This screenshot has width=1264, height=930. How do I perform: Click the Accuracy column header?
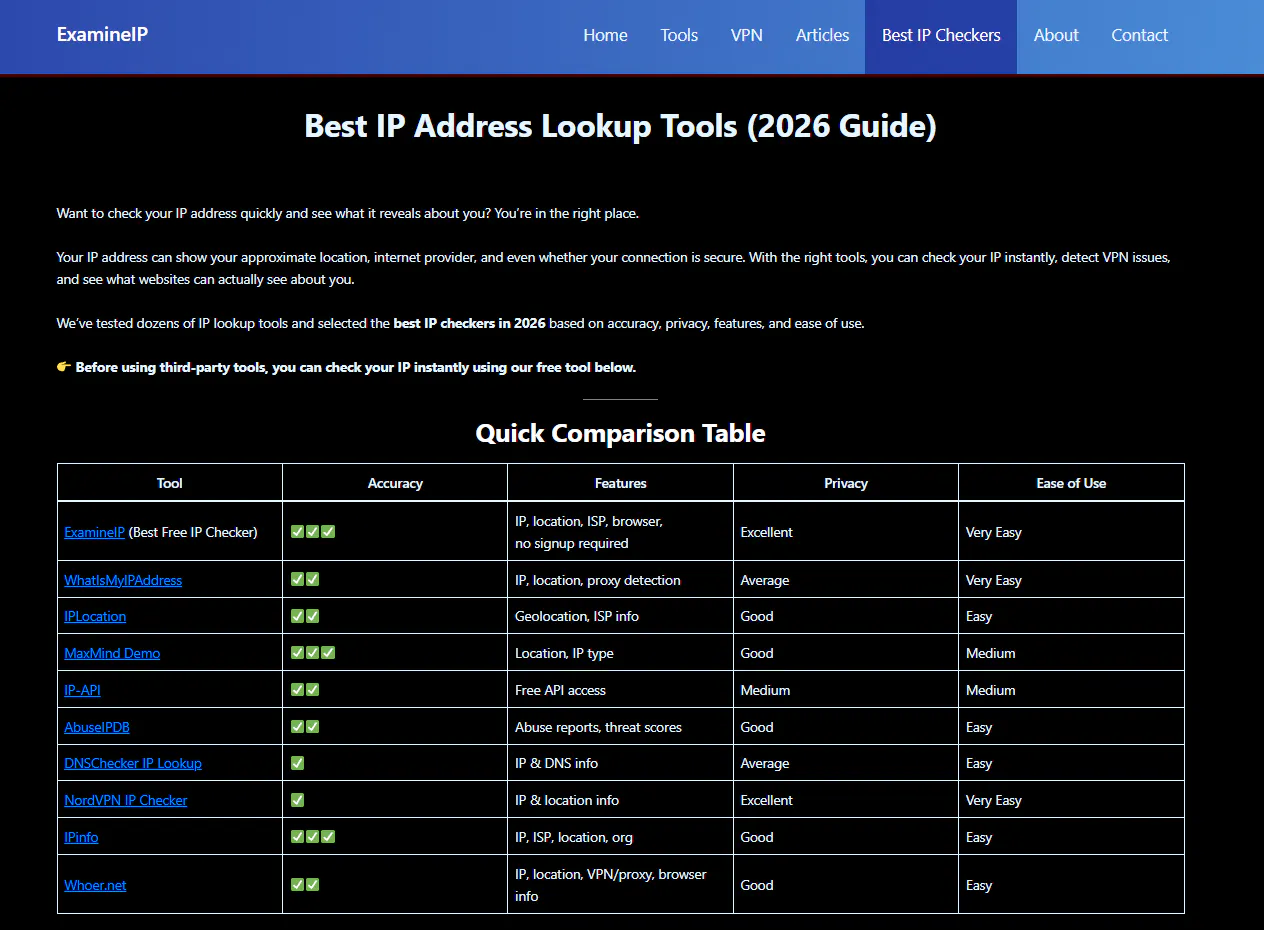pyautogui.click(x=395, y=483)
